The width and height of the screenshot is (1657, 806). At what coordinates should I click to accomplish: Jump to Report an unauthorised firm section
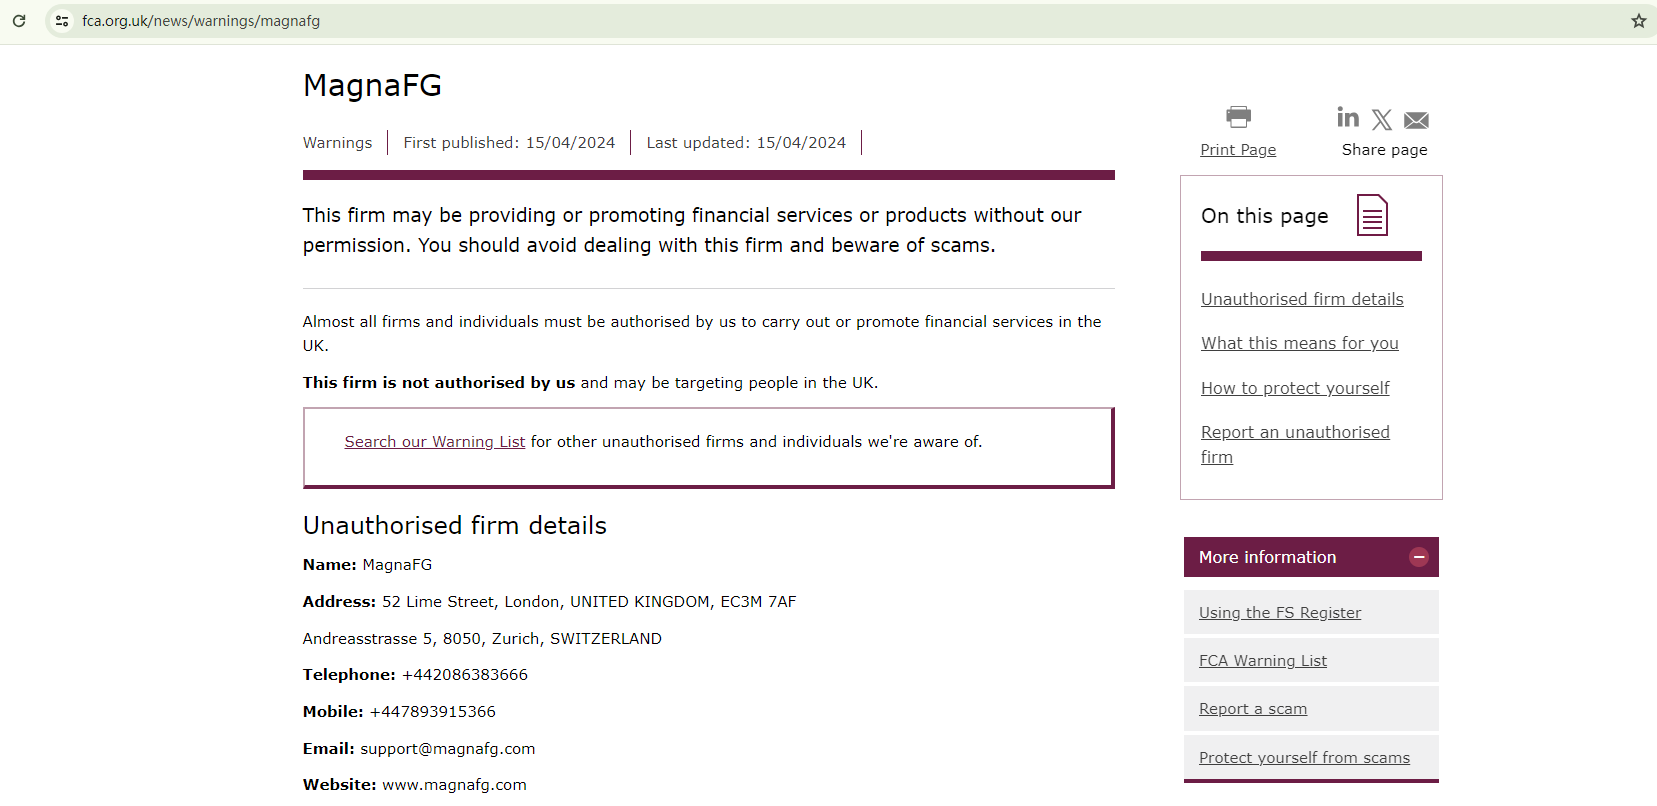point(1295,433)
